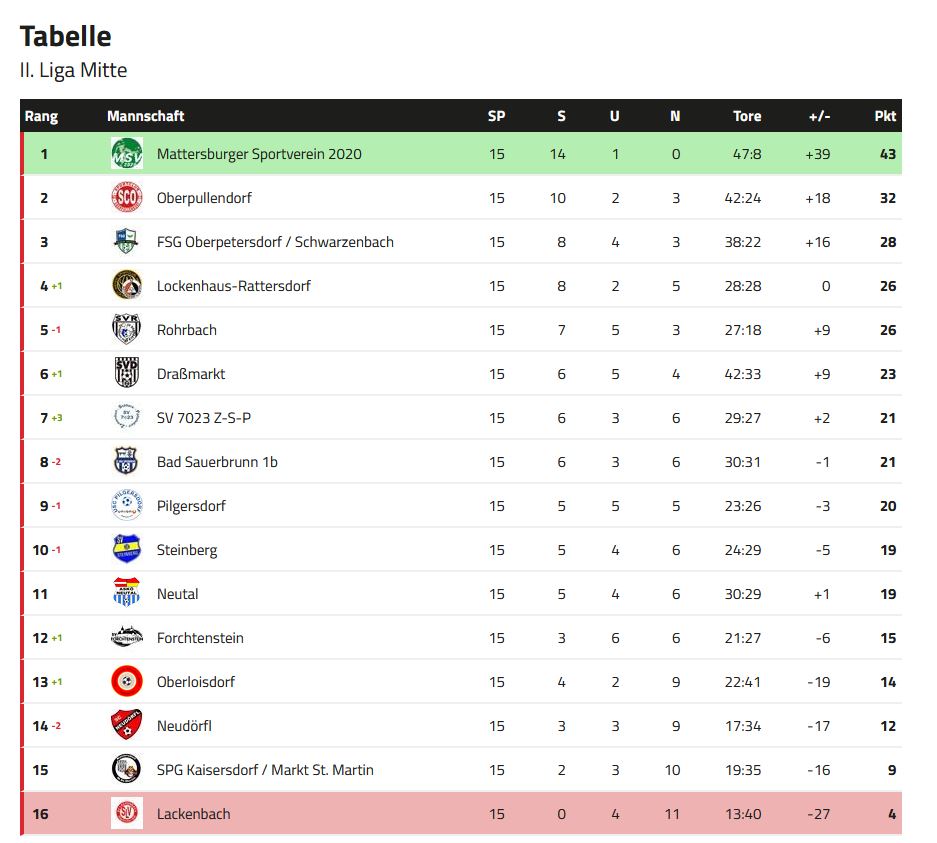
Task: Click the Tore column header
Action: 747,116
